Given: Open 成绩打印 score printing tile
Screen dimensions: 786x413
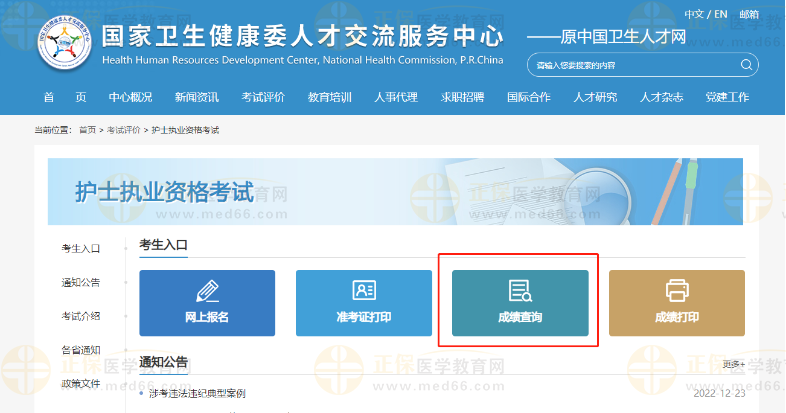Looking at the screenshot, I should click(677, 302).
